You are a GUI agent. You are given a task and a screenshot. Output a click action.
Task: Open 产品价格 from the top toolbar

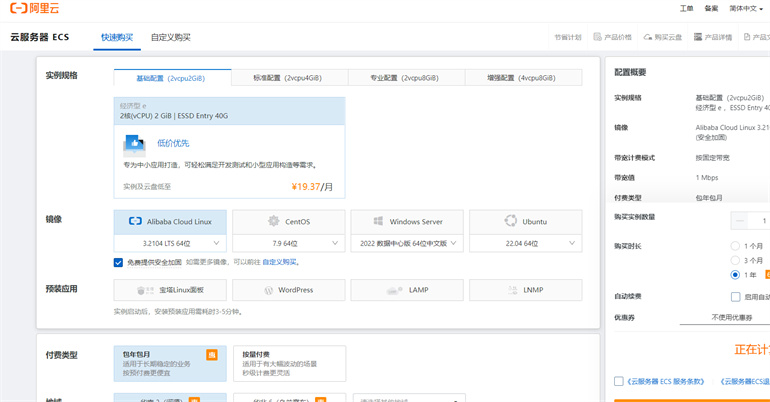612,37
